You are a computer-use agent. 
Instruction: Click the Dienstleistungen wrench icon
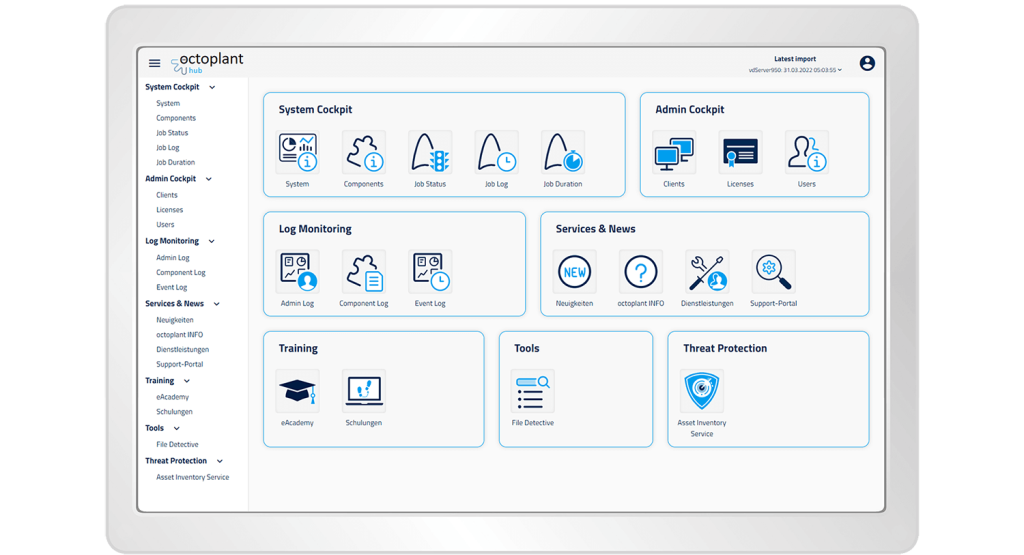tap(707, 272)
